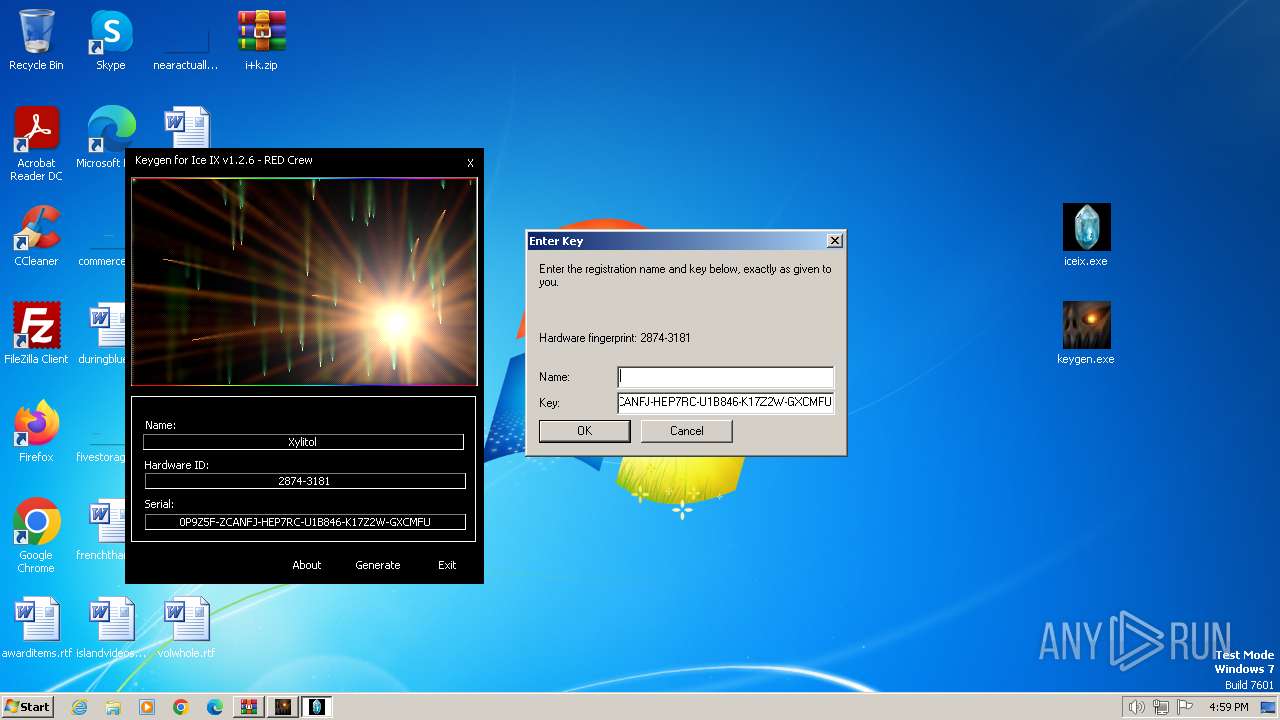The width and height of the screenshot is (1280, 720).
Task: Click the keygen Hardware ID field
Action: point(305,481)
